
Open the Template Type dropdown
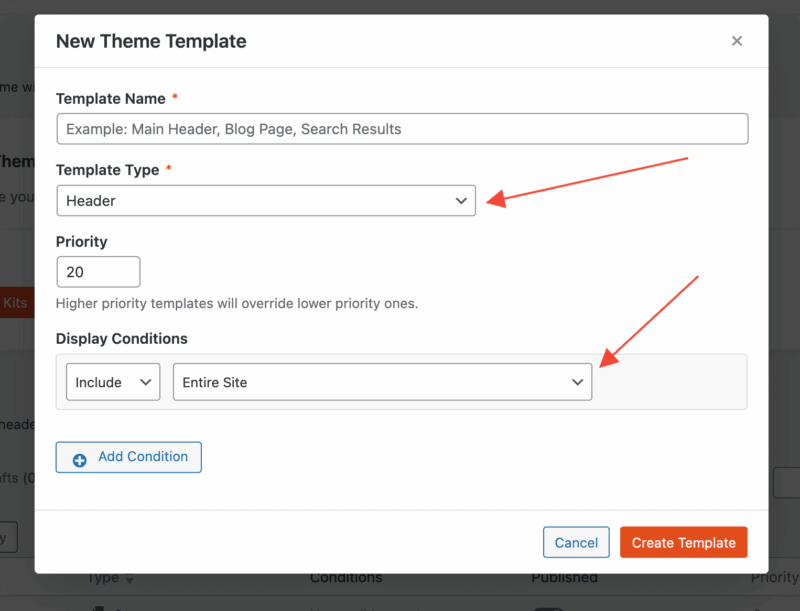[265, 201]
